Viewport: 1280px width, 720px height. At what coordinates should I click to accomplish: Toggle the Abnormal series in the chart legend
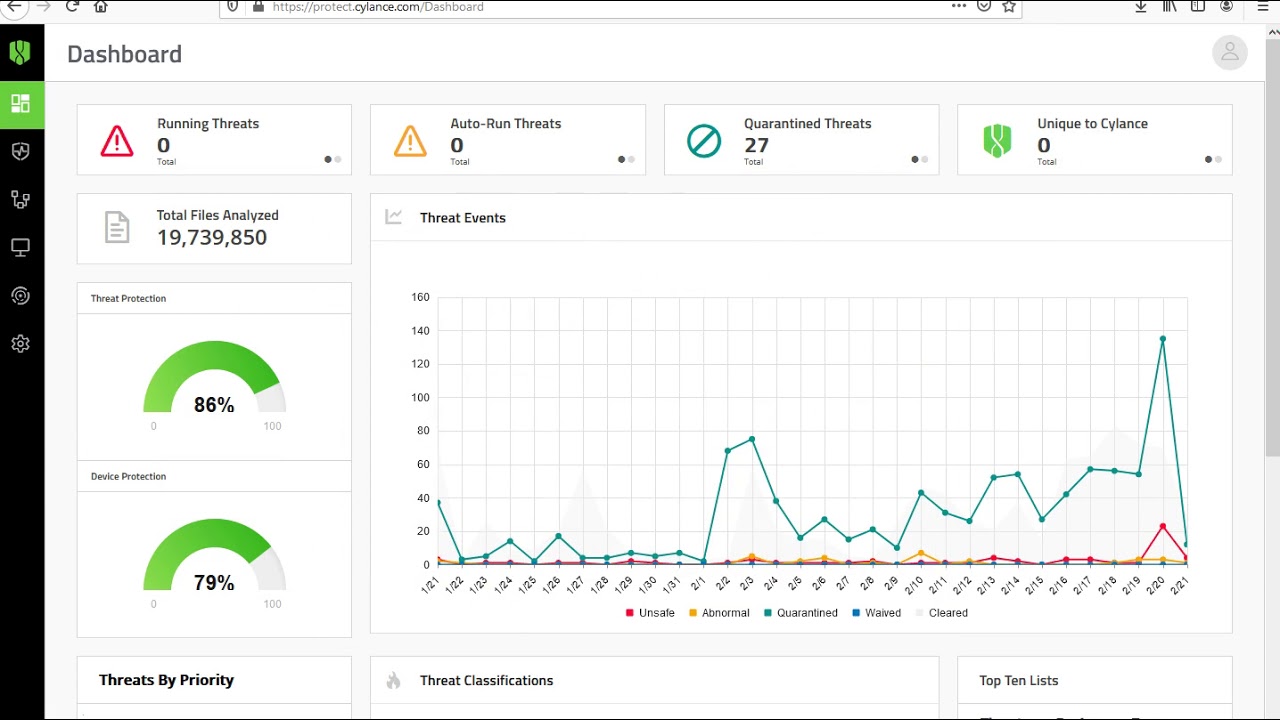coord(719,613)
